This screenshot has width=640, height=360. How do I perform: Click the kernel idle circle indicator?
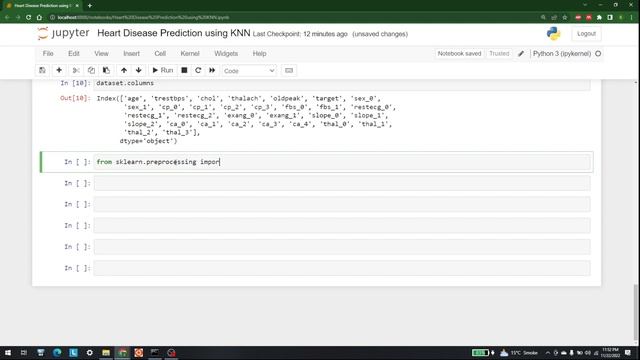click(x=598, y=53)
